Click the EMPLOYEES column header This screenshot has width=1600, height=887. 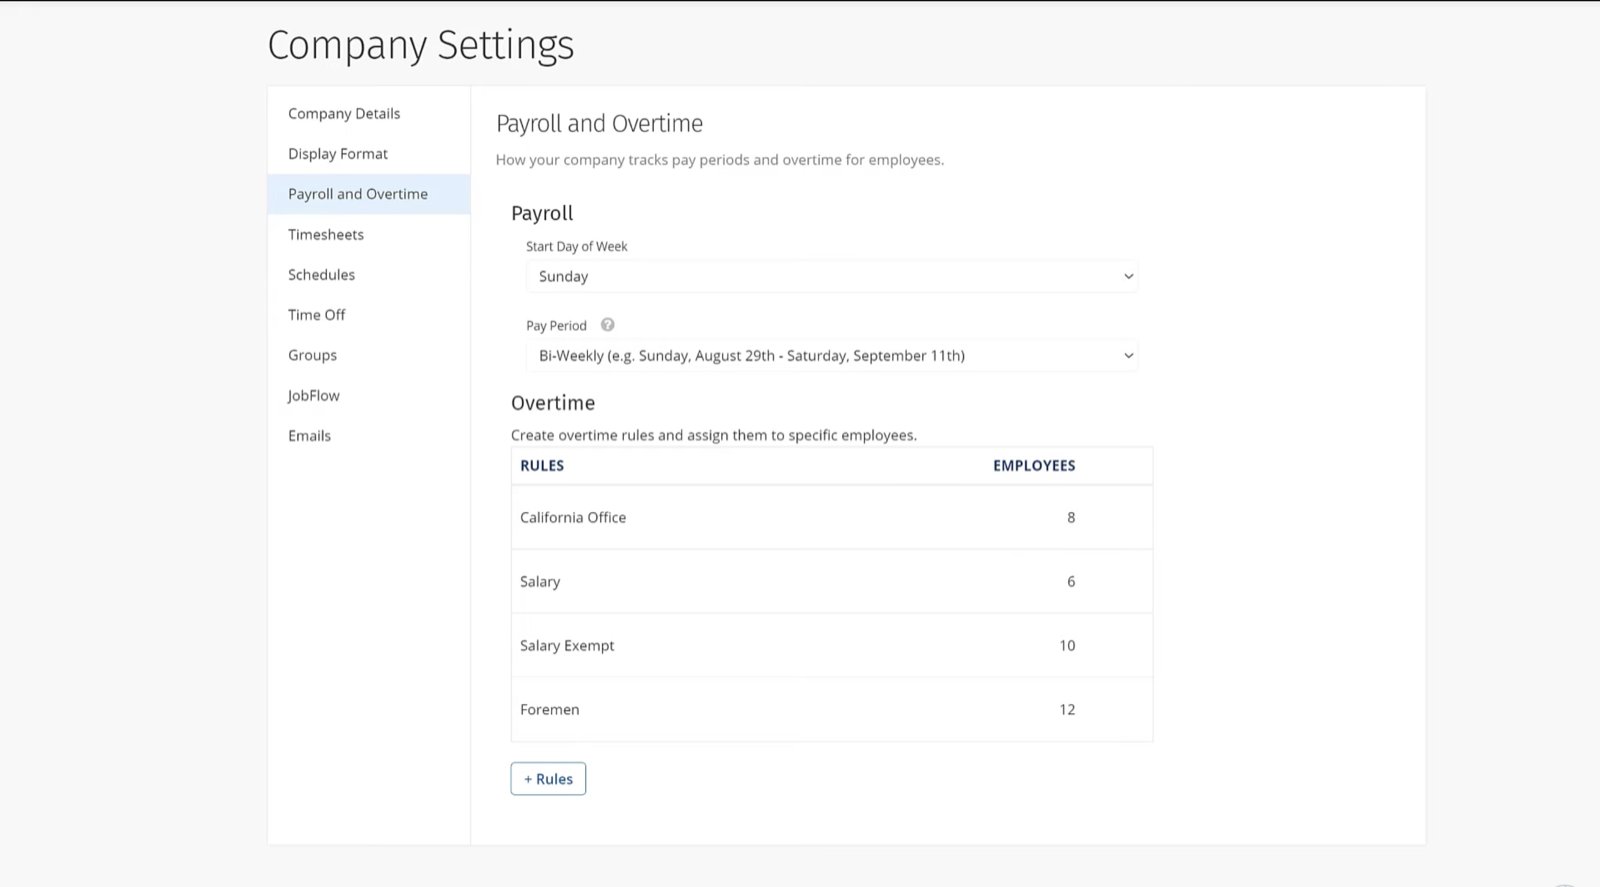[1034, 465]
